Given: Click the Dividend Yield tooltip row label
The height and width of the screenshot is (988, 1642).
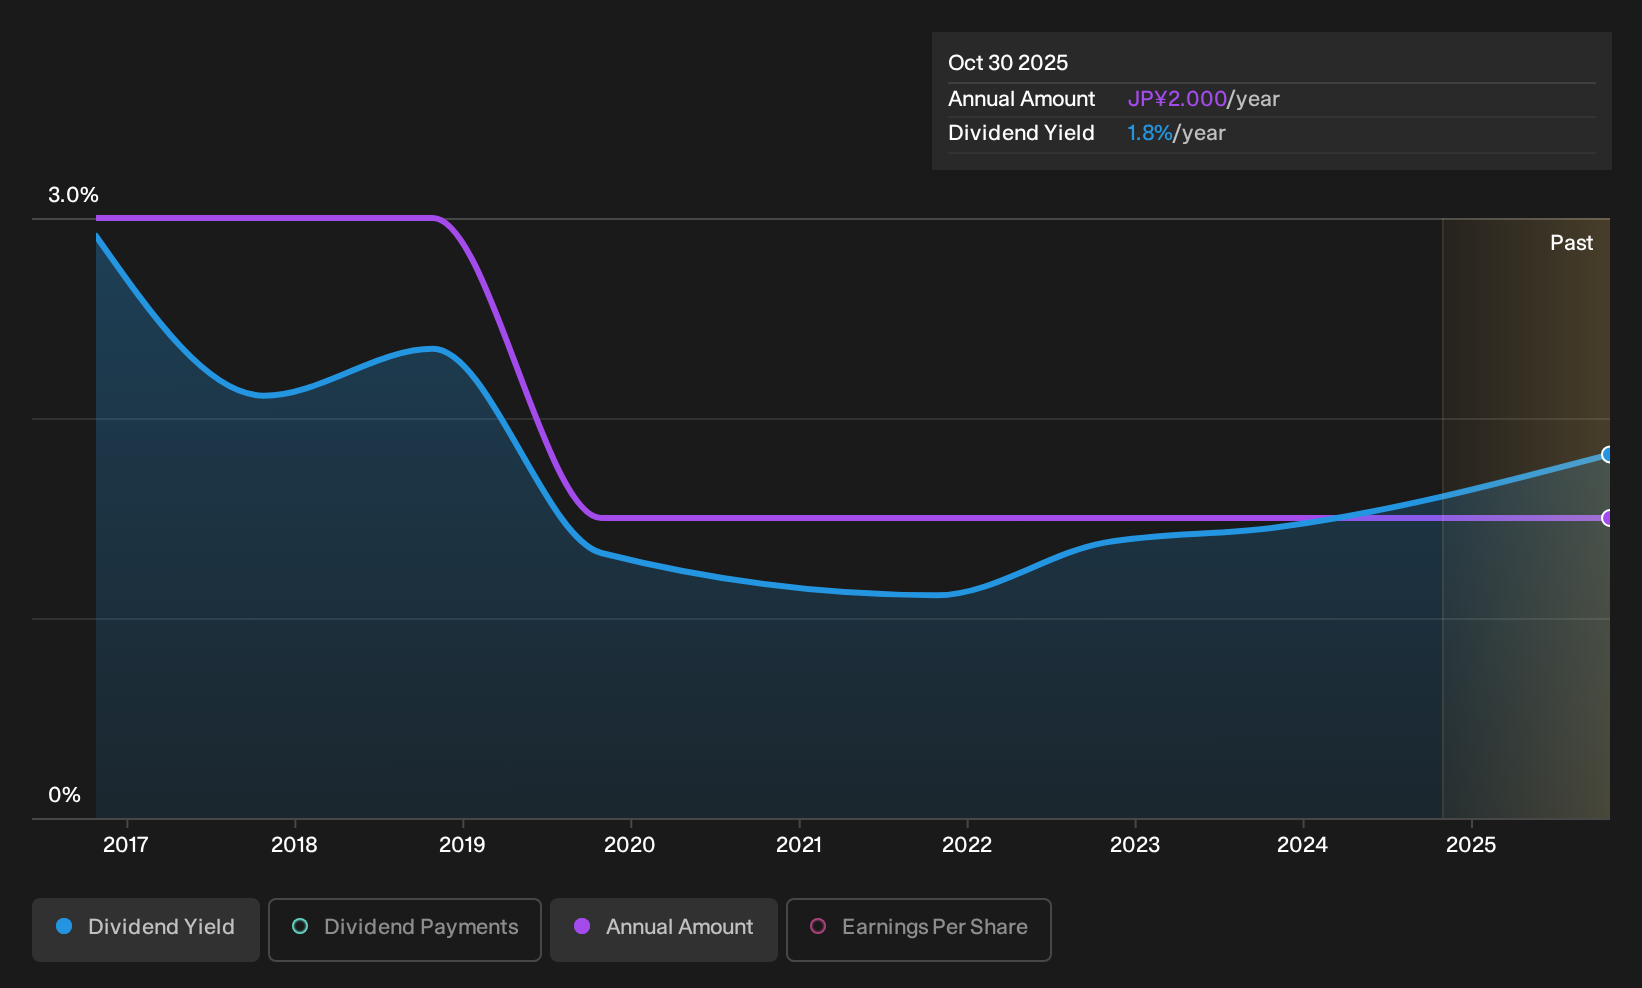Looking at the screenshot, I should coord(1021,133).
